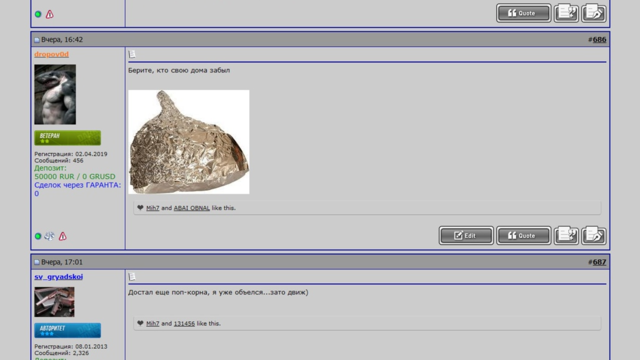Viewport: 640px width, 360px height.
Task: Click the green online status dot under dropov0d
Action: coord(38,236)
